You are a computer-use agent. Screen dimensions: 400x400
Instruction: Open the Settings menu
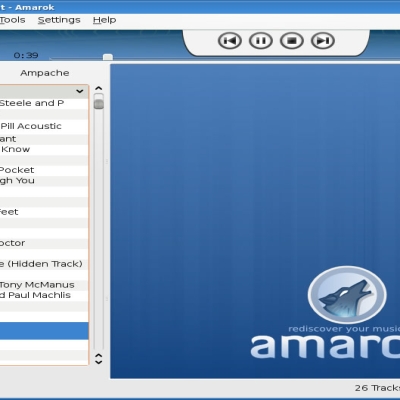pos(59,20)
